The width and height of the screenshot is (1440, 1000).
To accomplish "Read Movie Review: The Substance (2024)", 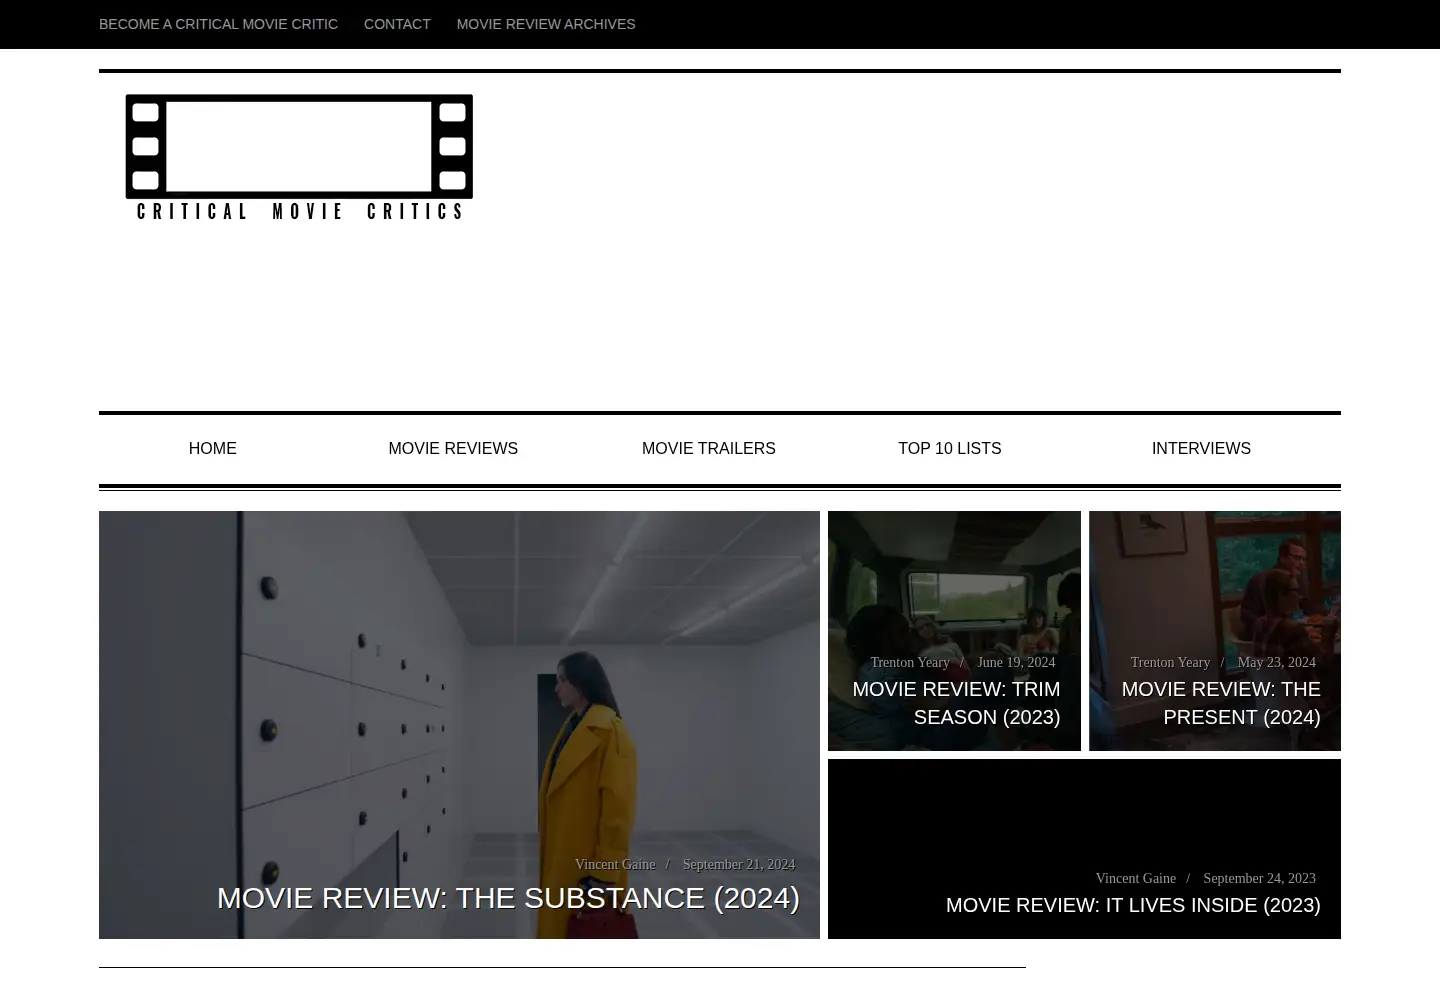I will click(508, 898).
